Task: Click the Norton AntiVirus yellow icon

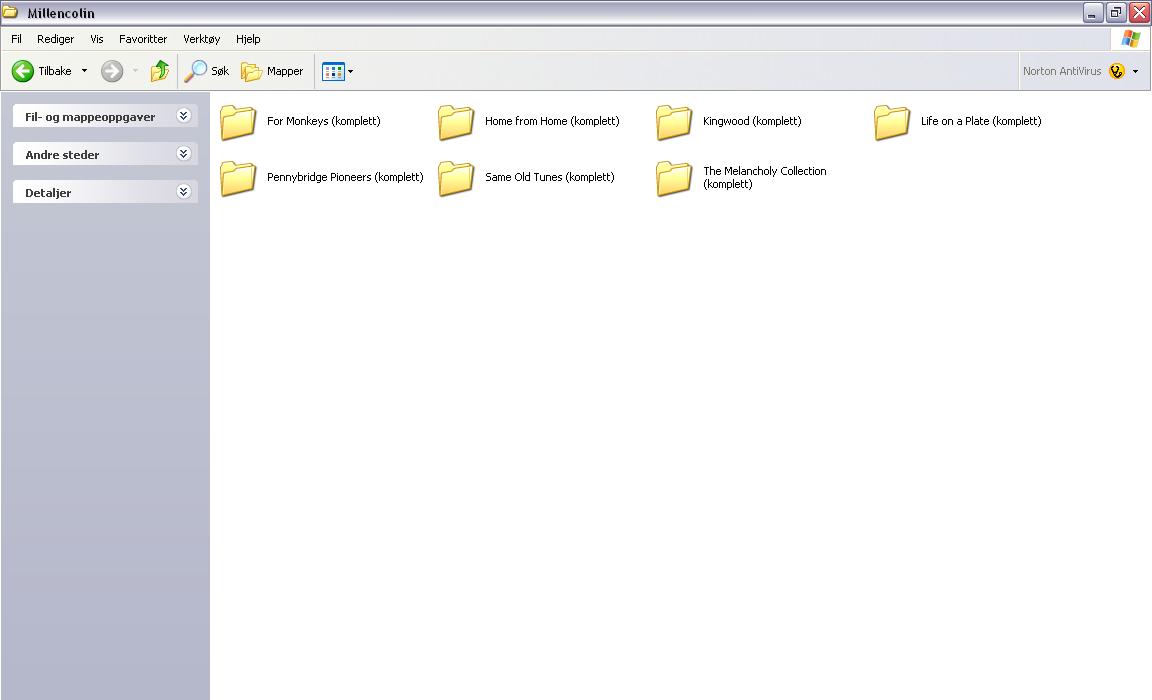Action: 1117,71
